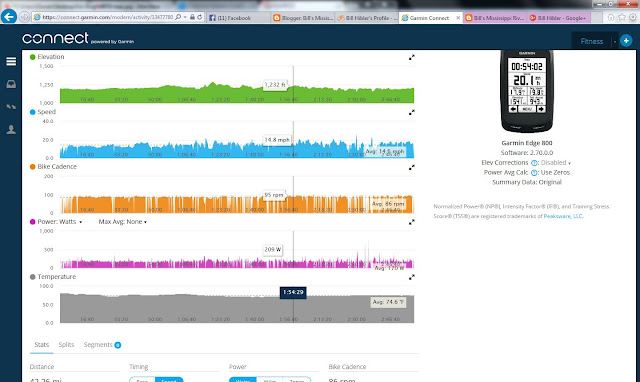Click the browser forward arrow button
This screenshot has height=382, width=640.
coord(24,17)
